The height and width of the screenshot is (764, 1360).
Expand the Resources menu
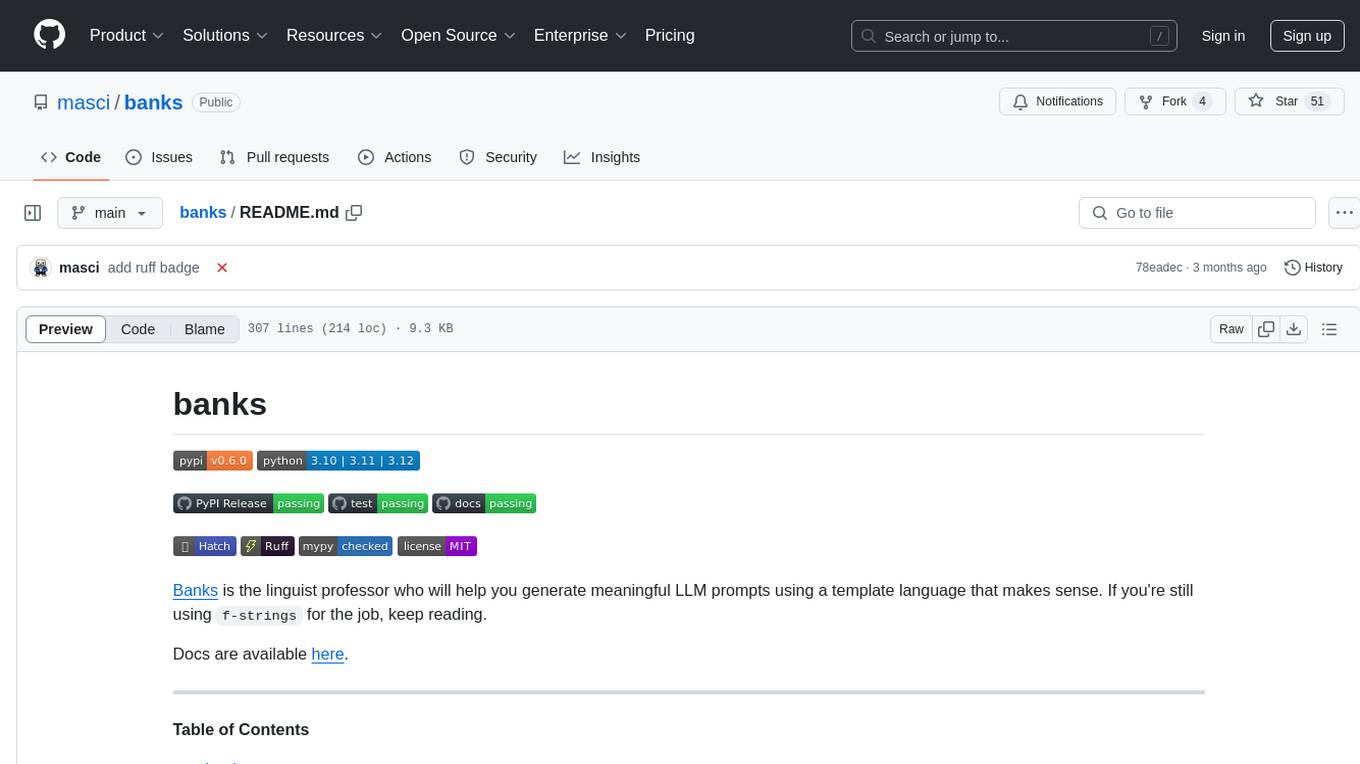tap(334, 35)
